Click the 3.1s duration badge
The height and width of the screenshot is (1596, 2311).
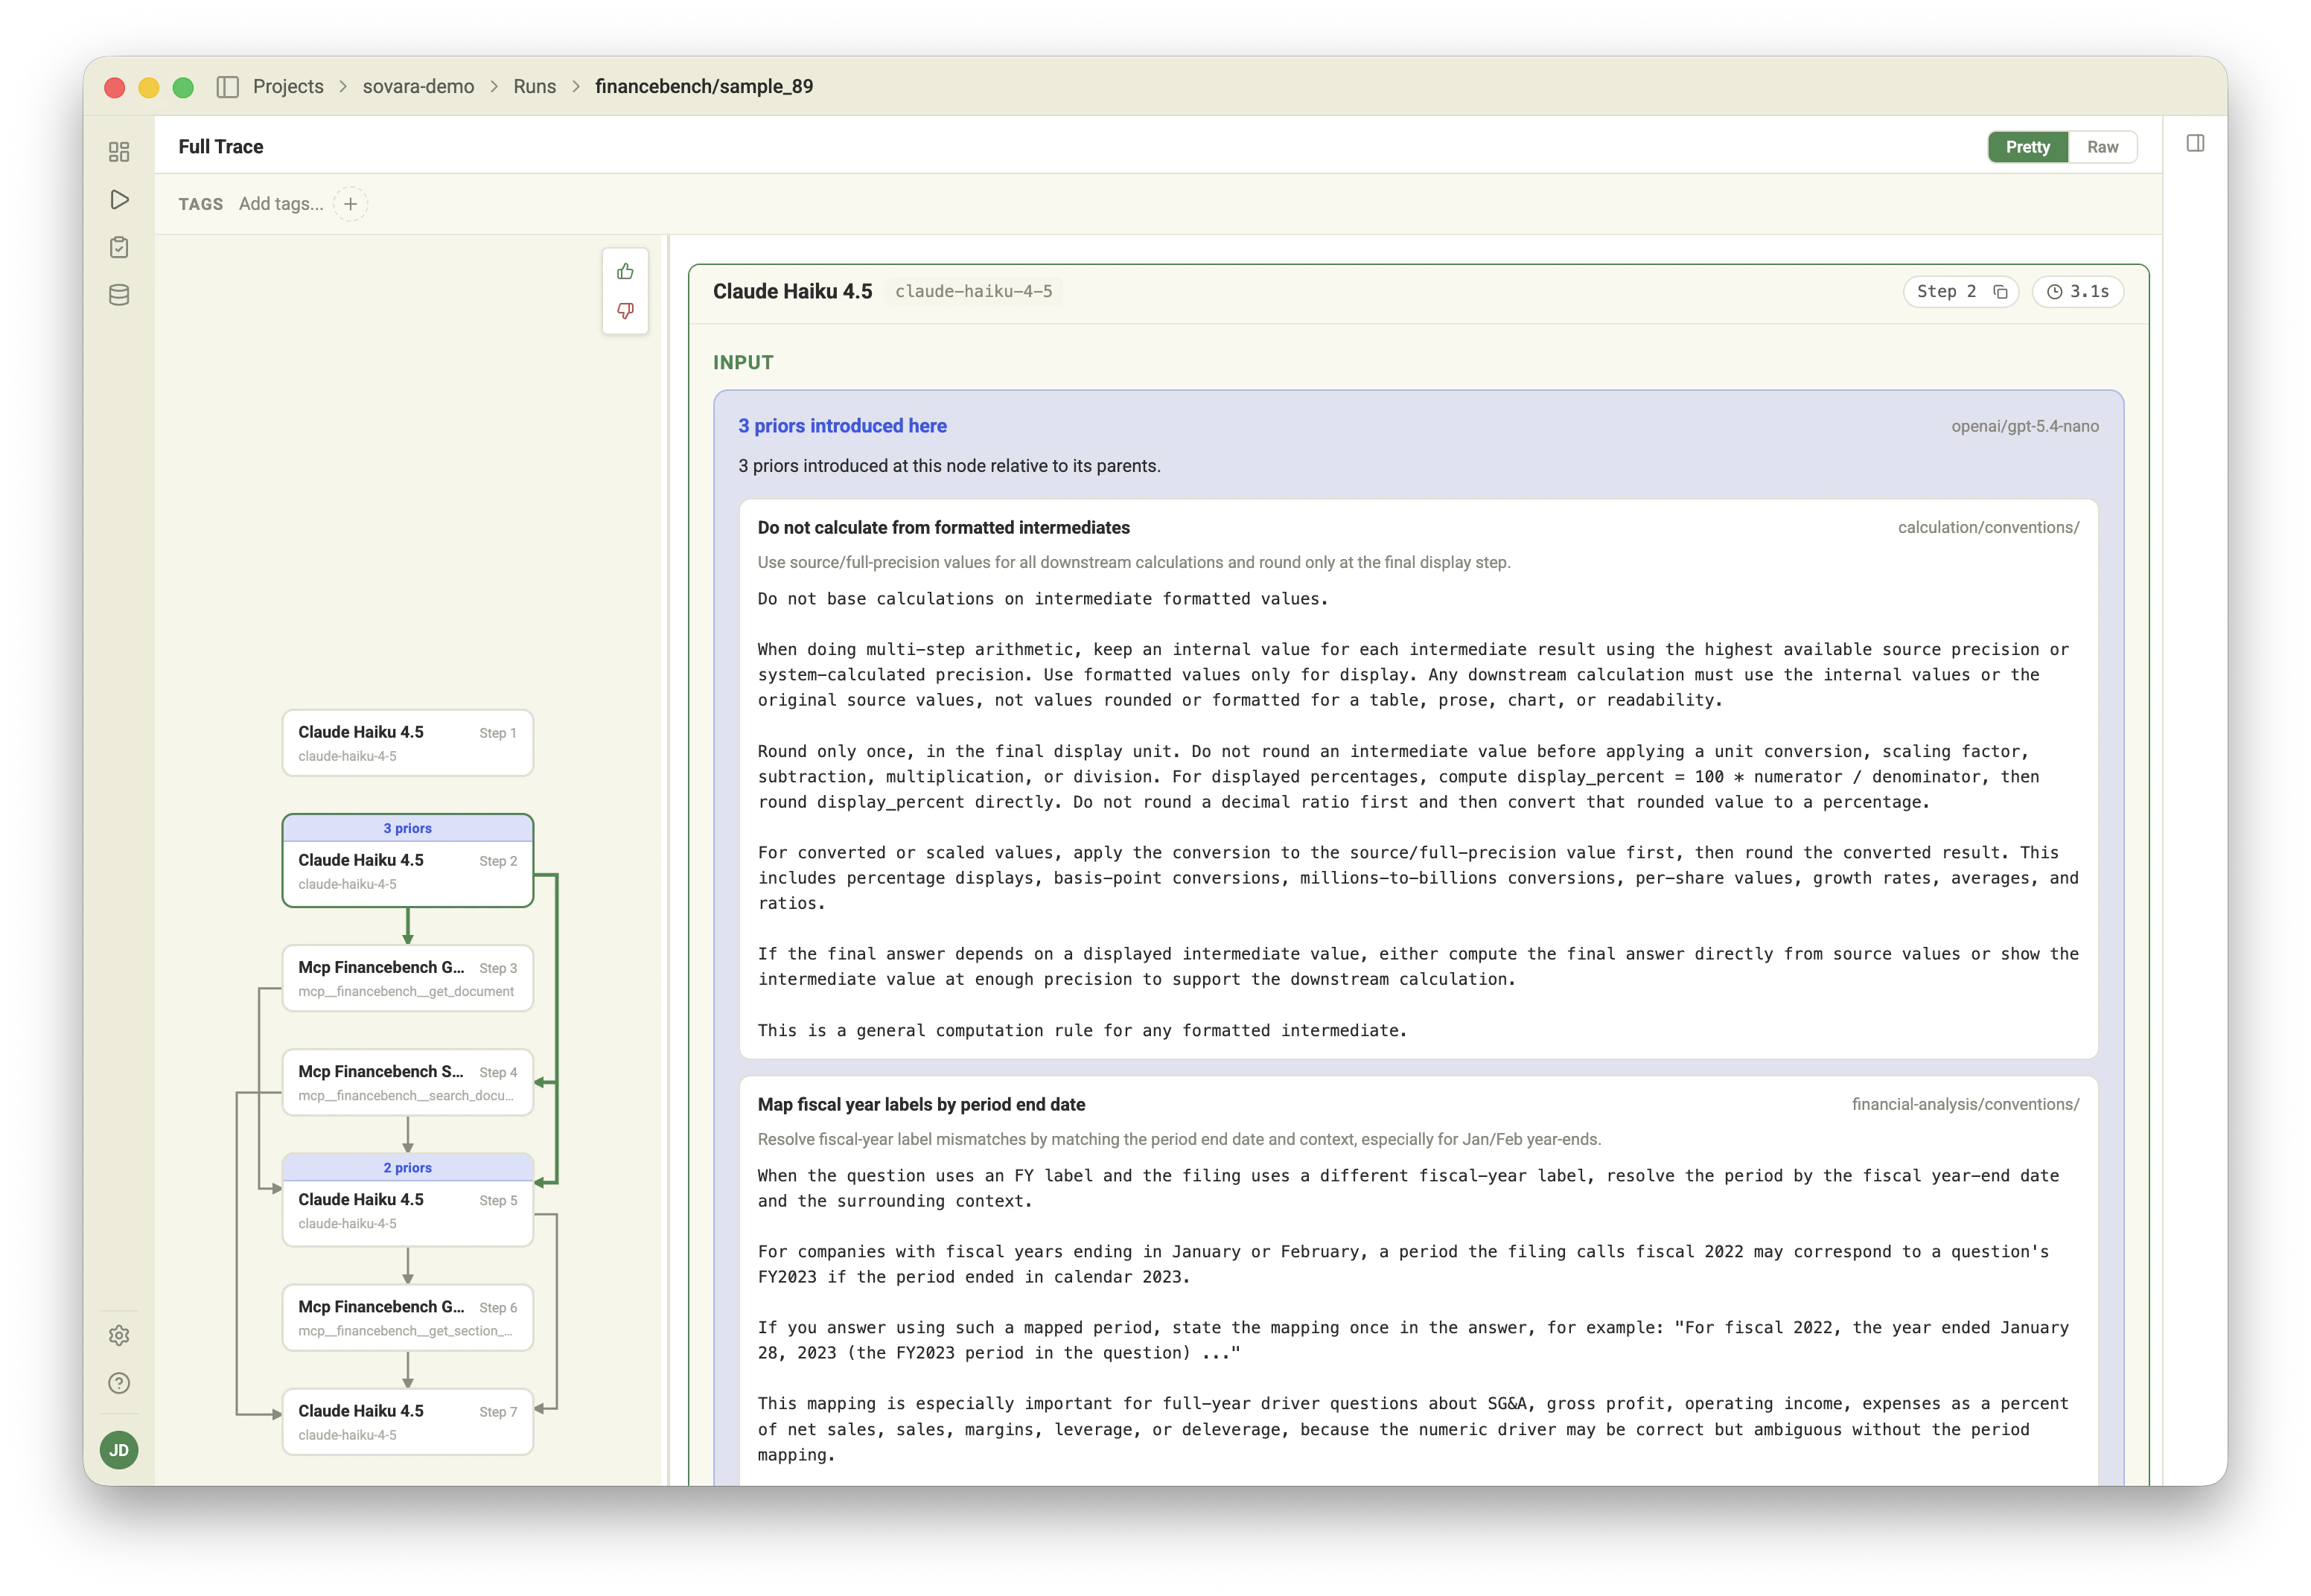[2078, 292]
